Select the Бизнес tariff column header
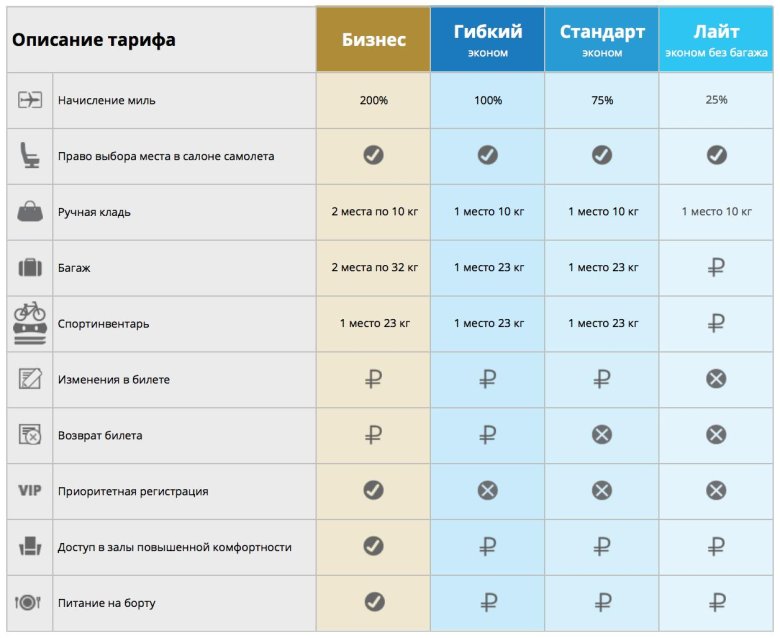780x638 pixels. pyautogui.click(x=373, y=40)
